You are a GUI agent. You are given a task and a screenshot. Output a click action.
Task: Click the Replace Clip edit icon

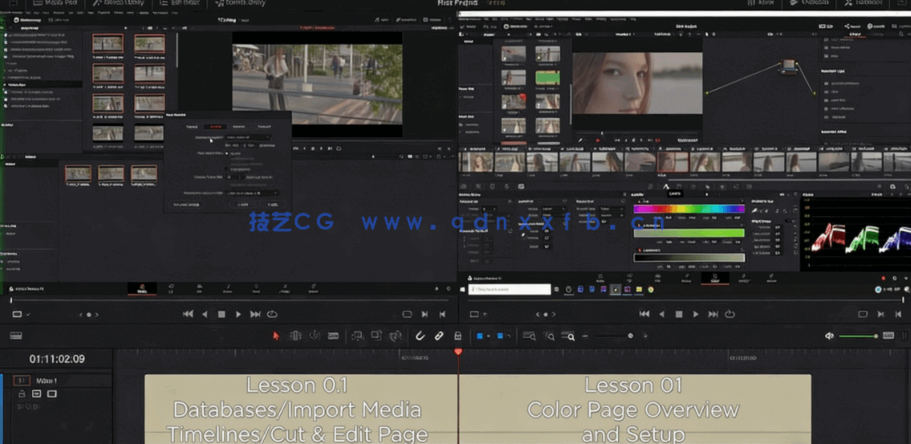(x=396, y=336)
